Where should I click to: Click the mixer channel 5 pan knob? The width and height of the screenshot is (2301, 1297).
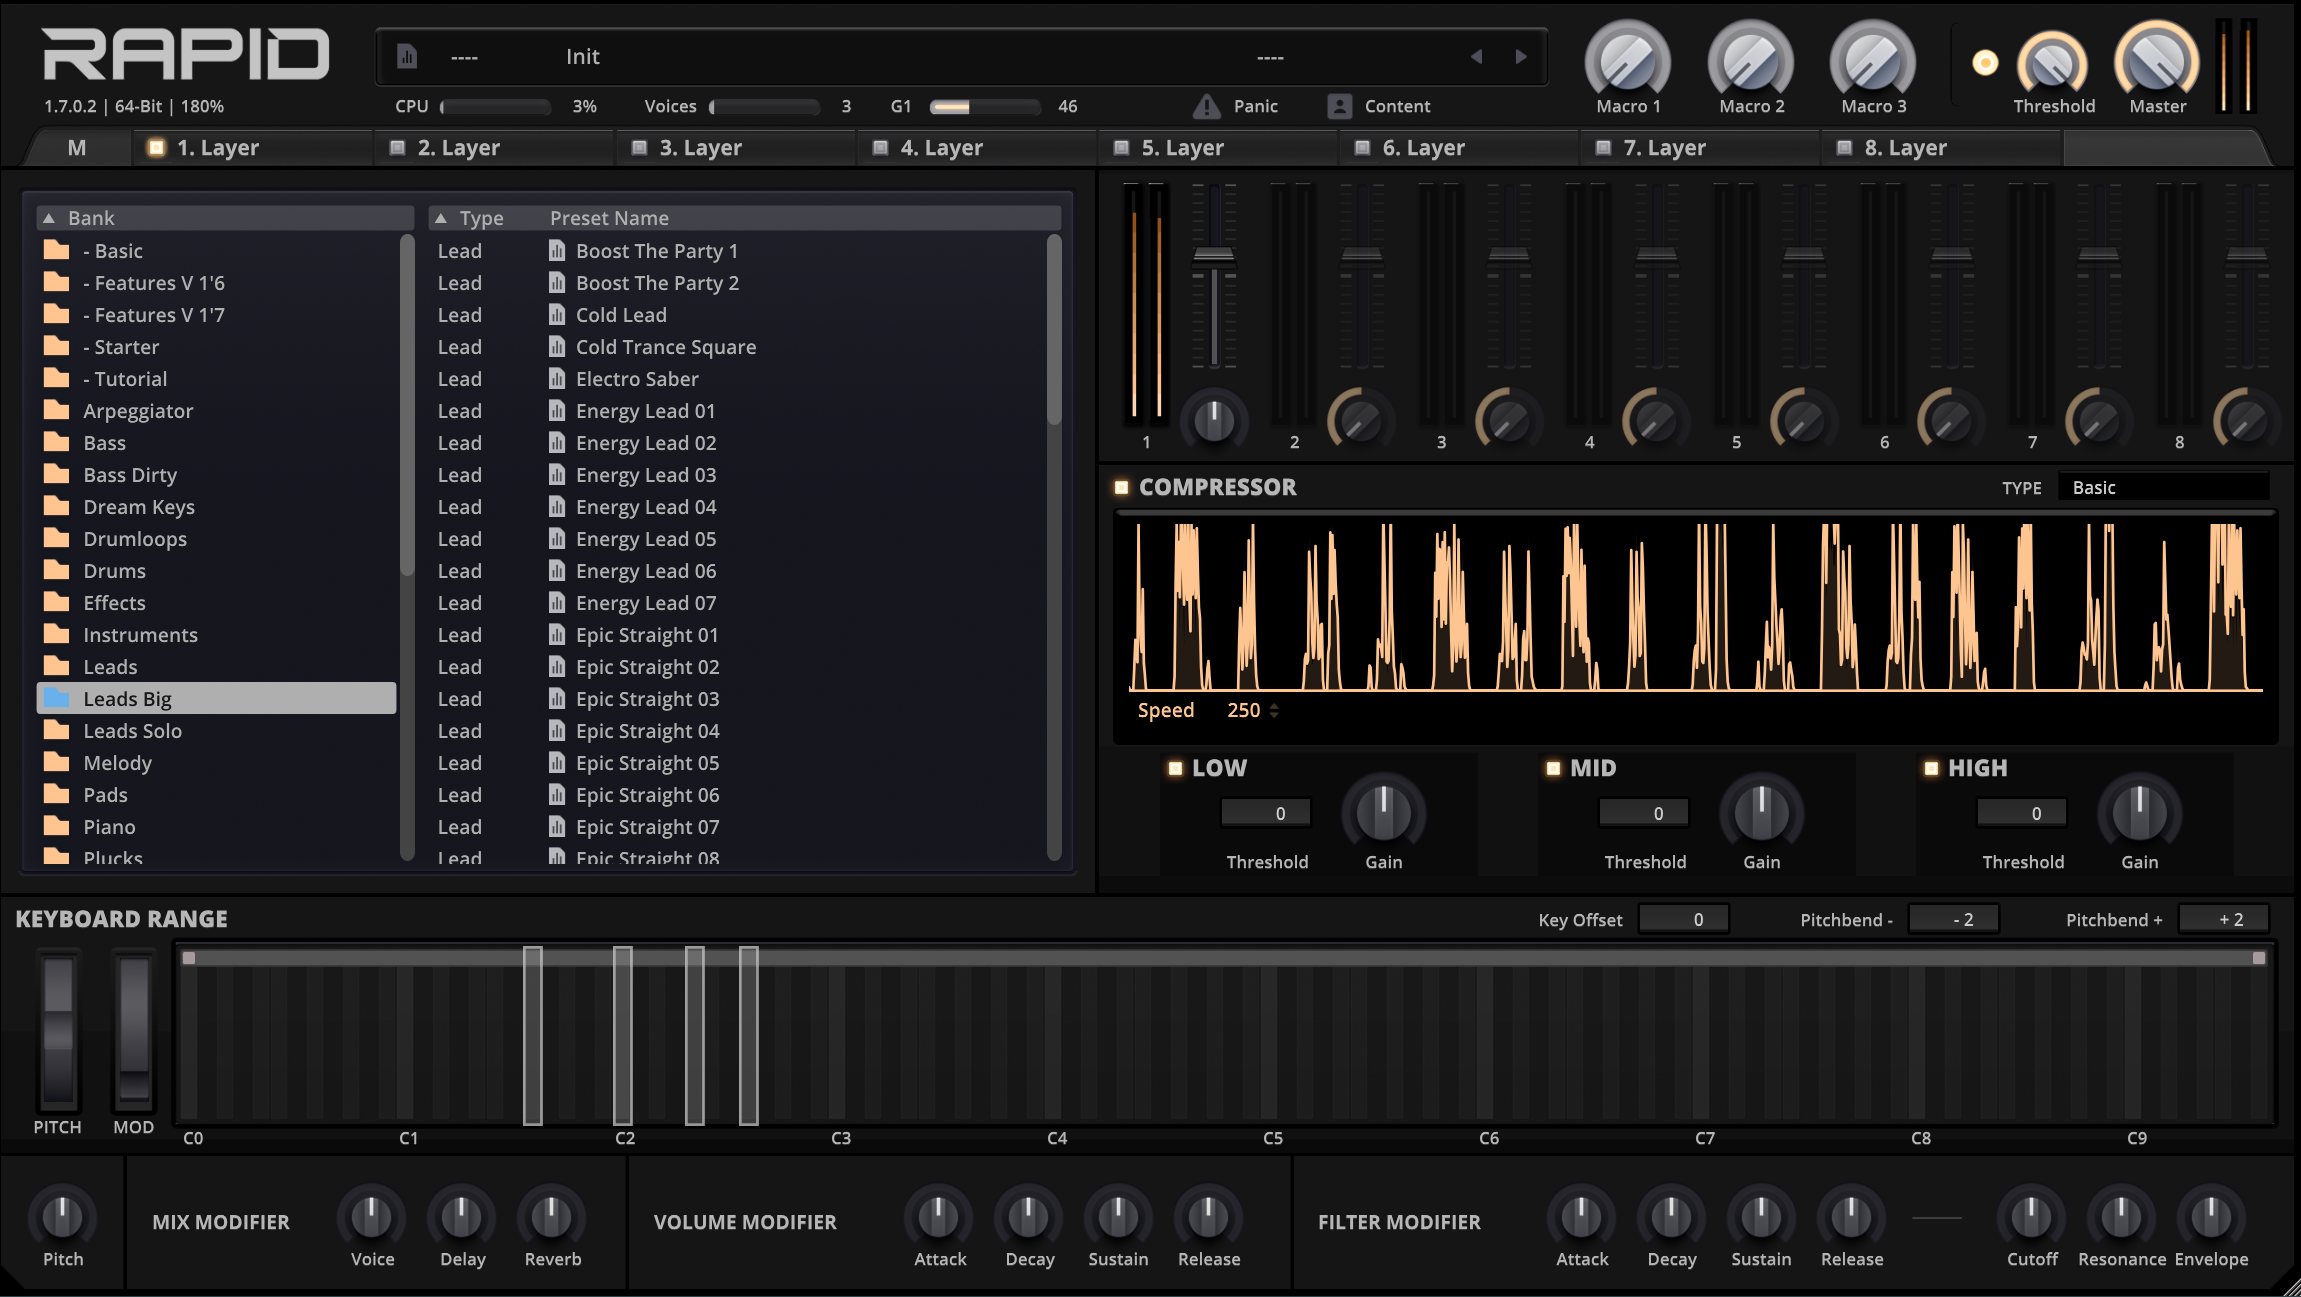pos(1803,420)
